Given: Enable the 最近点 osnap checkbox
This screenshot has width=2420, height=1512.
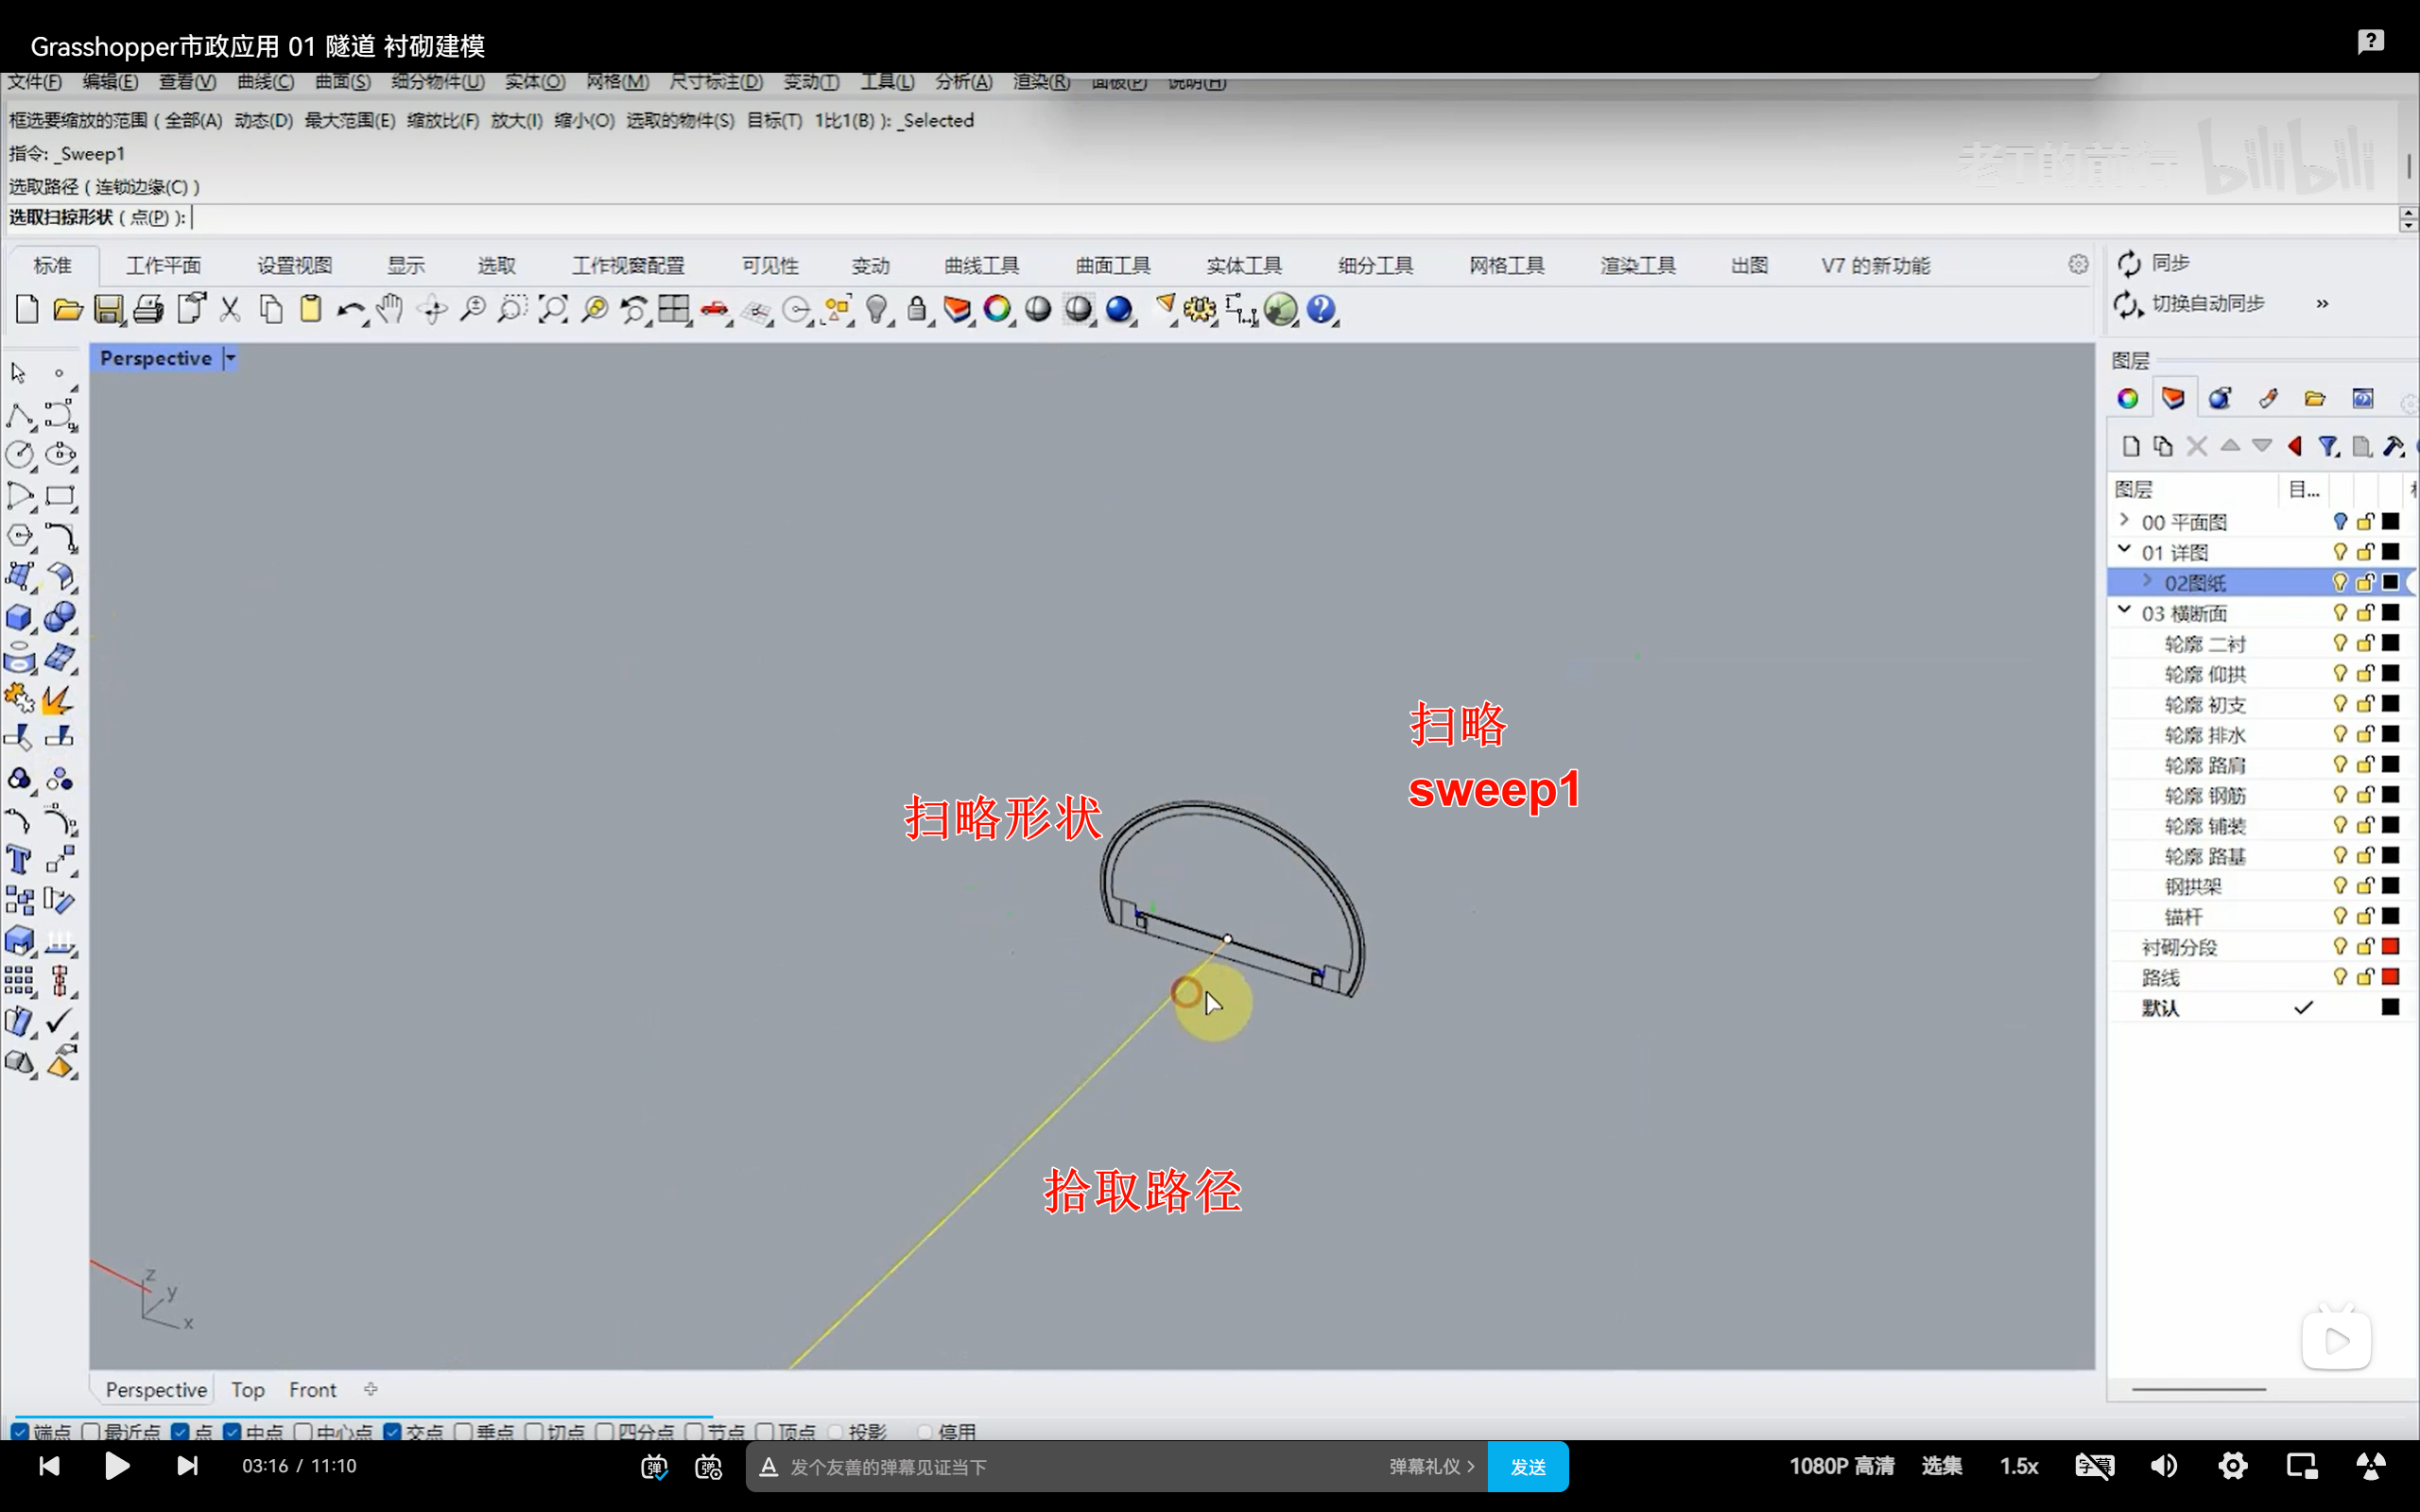Looking at the screenshot, I should [x=91, y=1431].
